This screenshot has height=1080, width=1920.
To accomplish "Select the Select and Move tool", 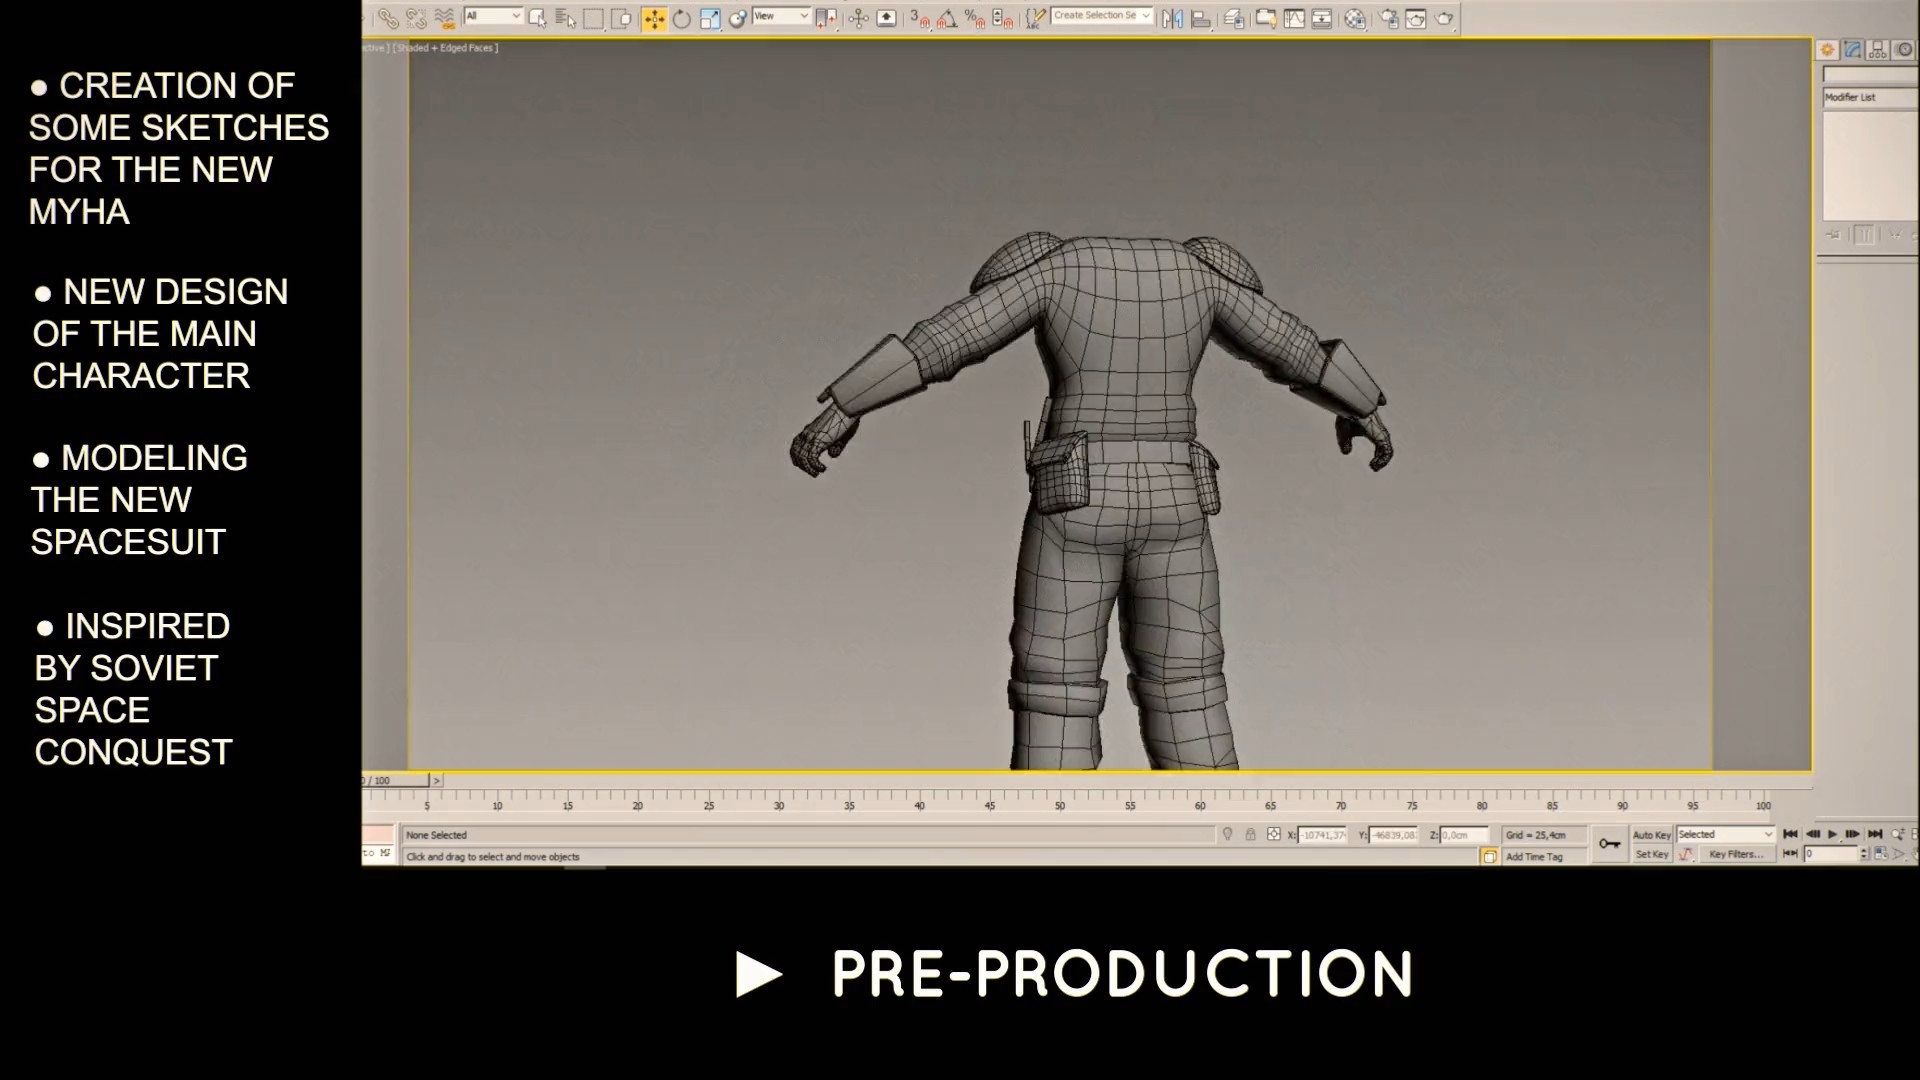I will (x=655, y=18).
